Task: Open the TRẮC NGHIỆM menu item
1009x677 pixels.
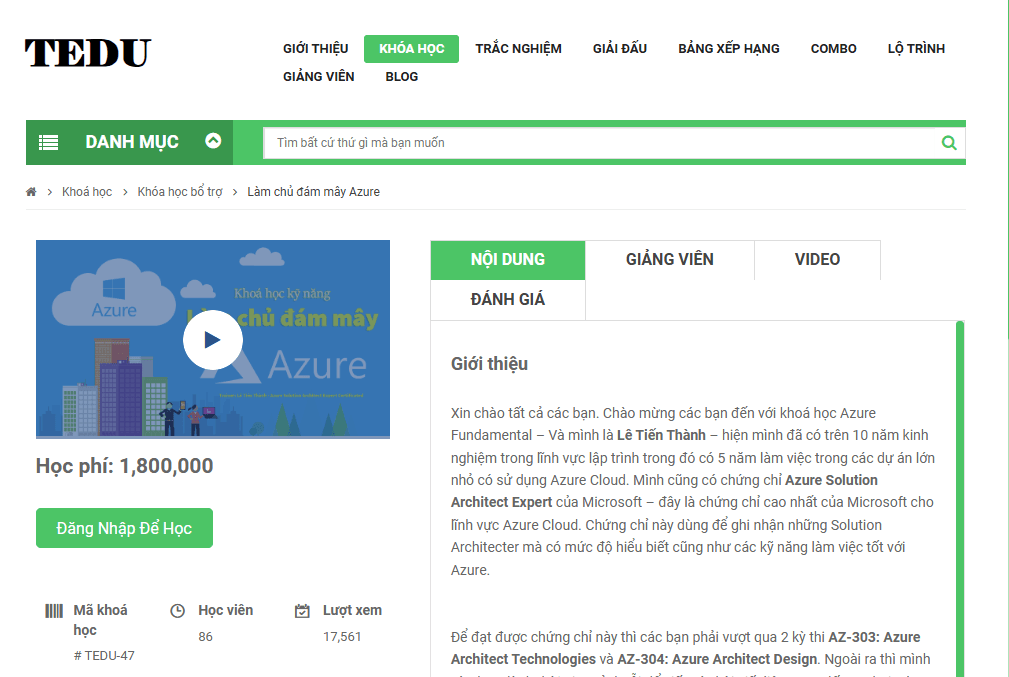Action: pos(518,49)
